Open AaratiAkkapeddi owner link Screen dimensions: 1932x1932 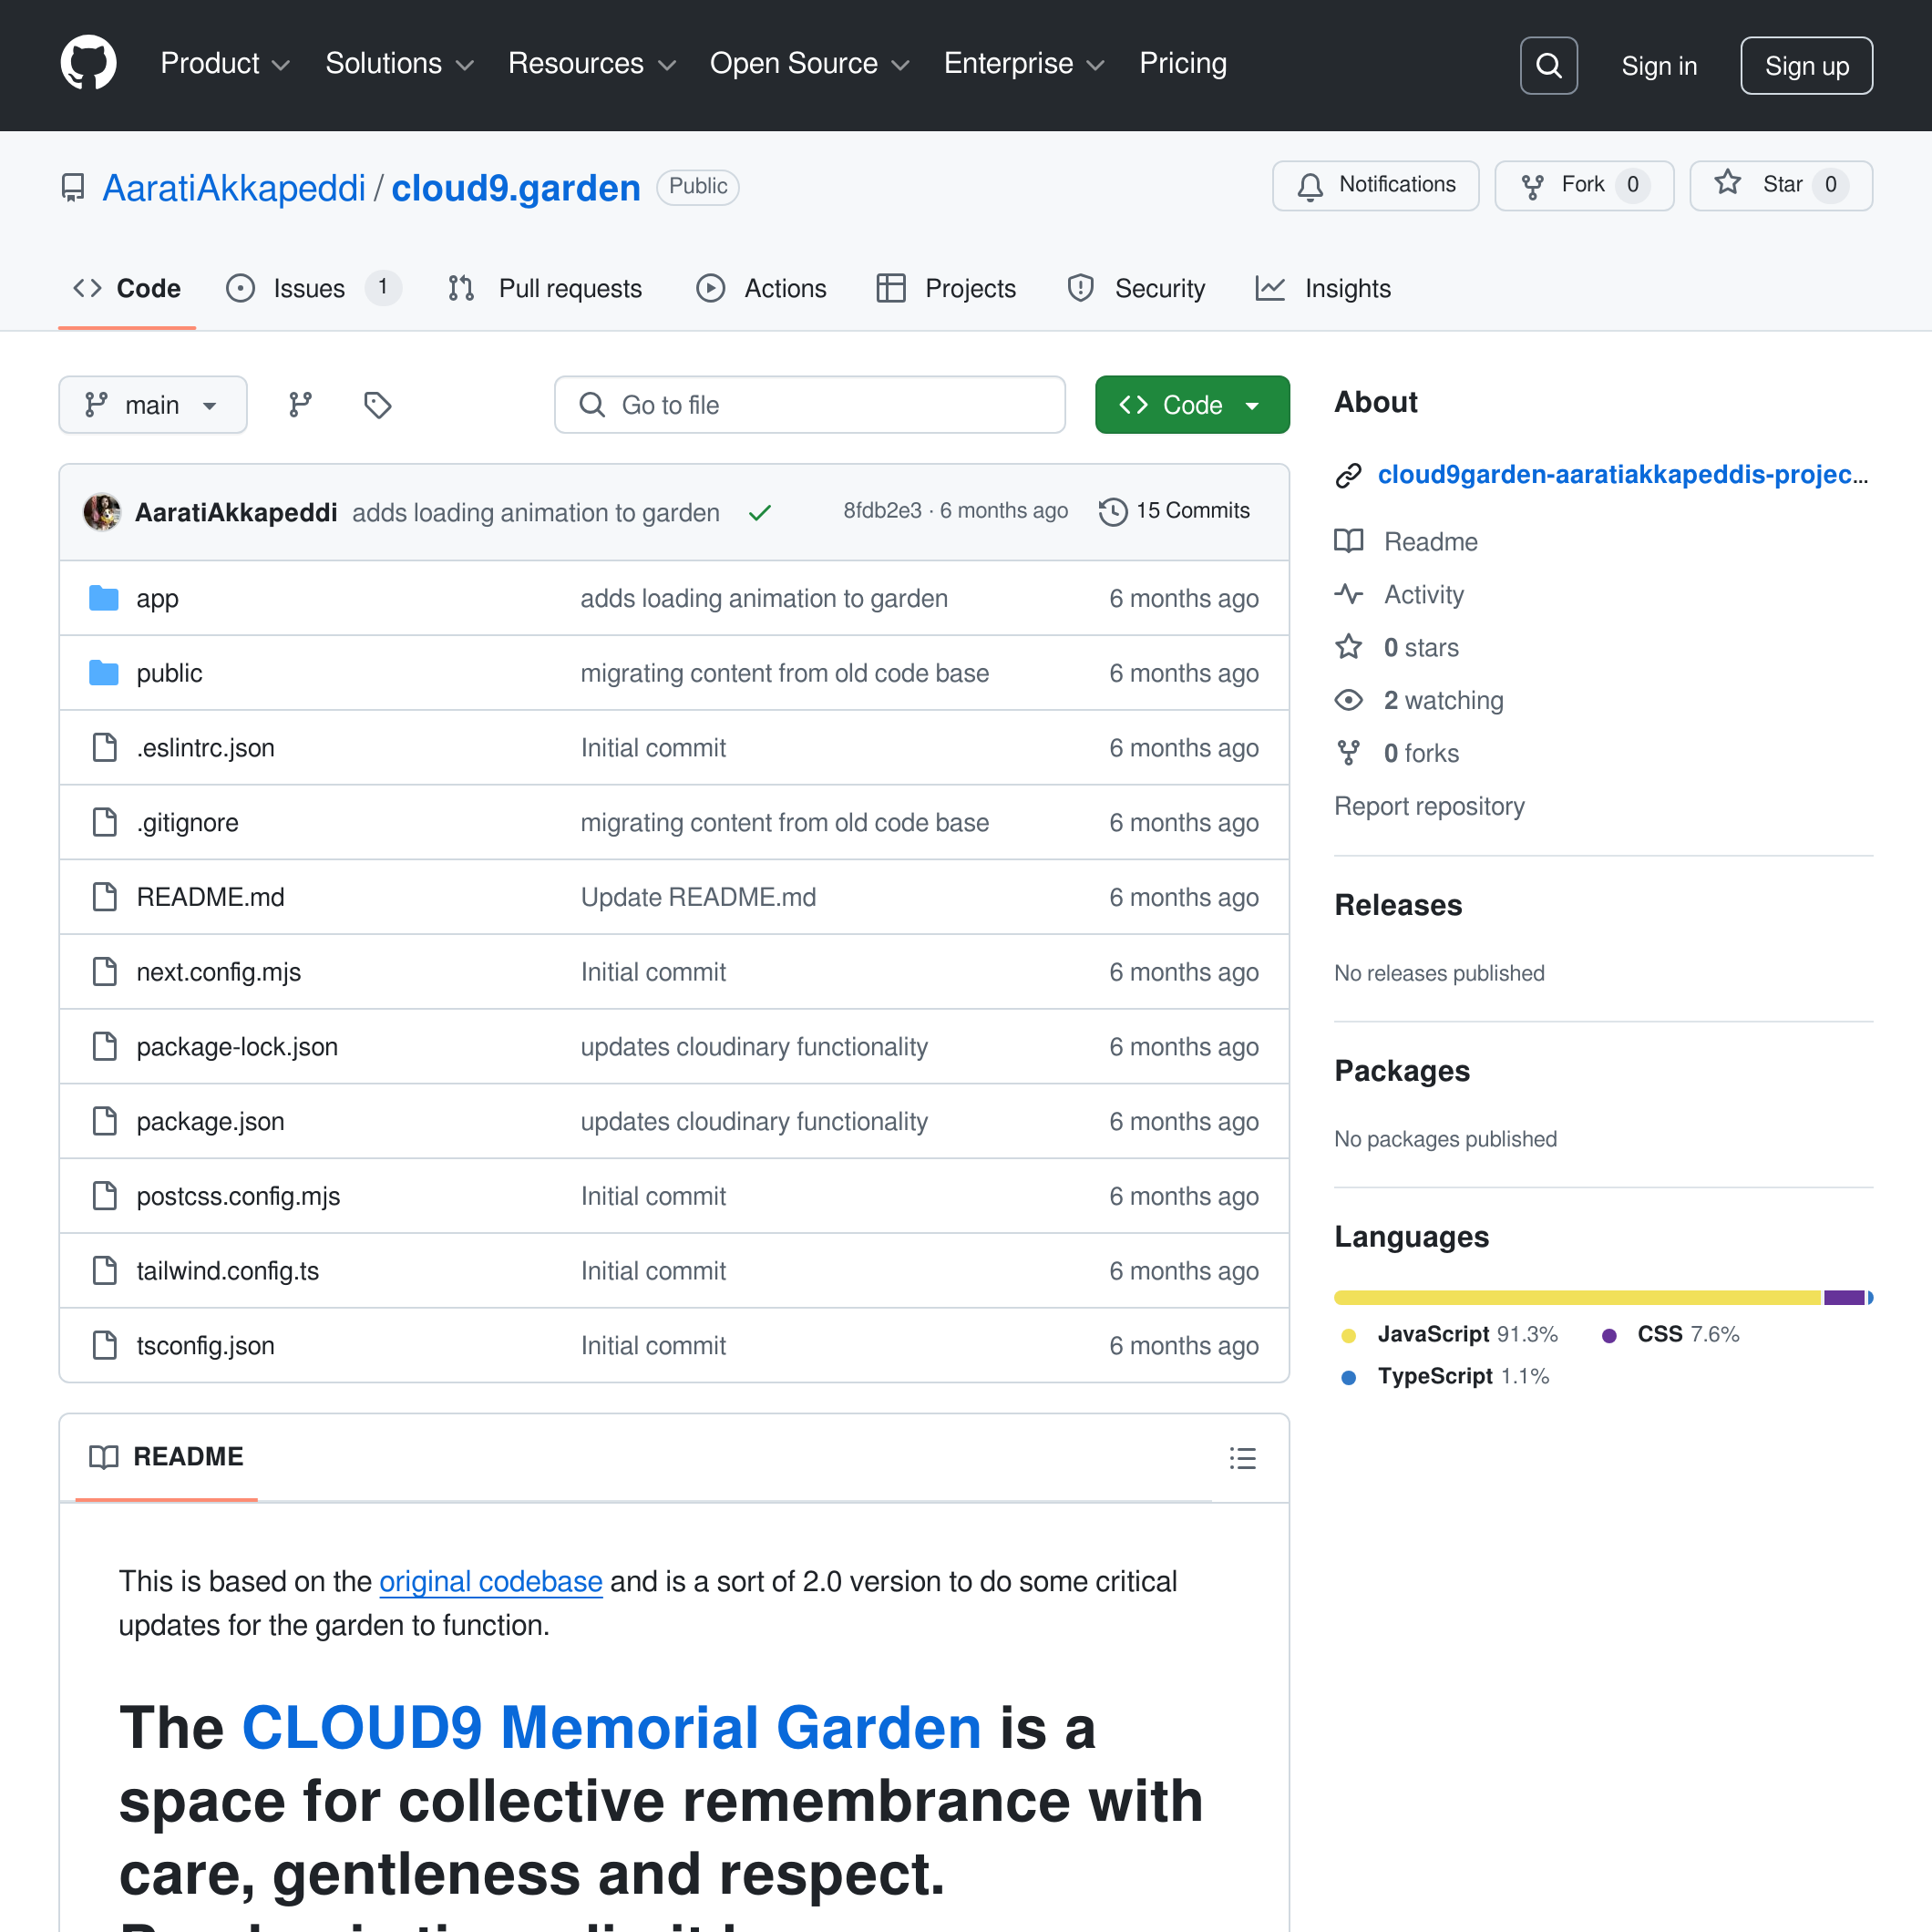[234, 188]
